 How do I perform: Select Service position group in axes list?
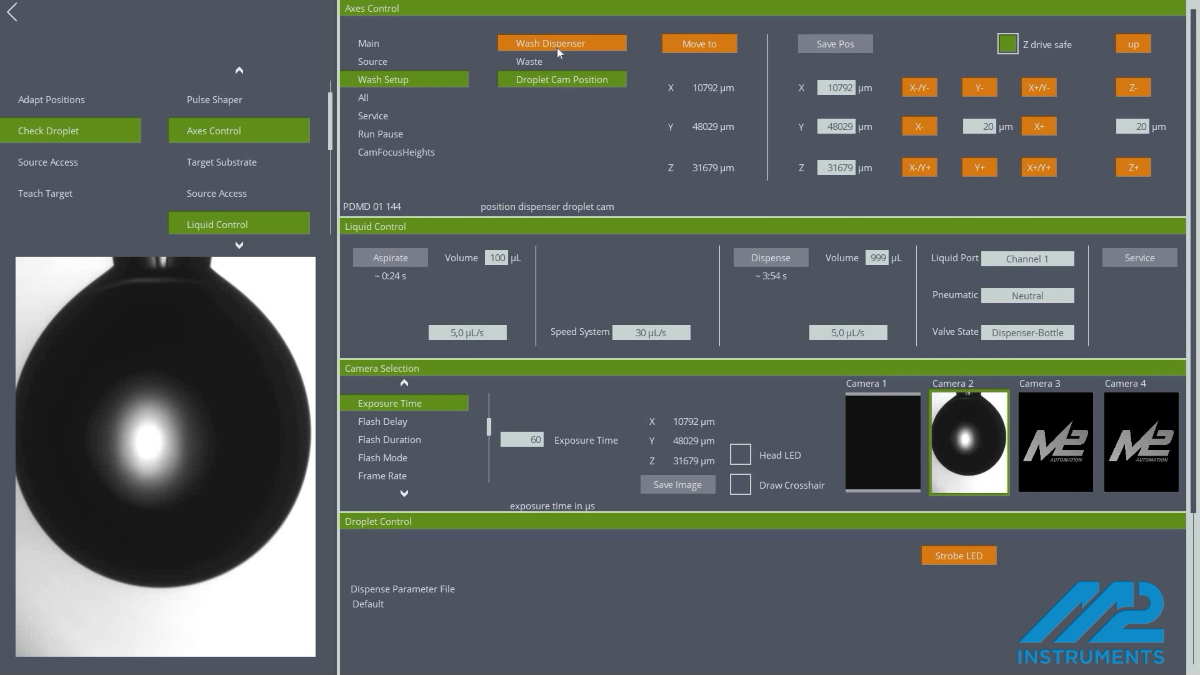[x=372, y=116]
